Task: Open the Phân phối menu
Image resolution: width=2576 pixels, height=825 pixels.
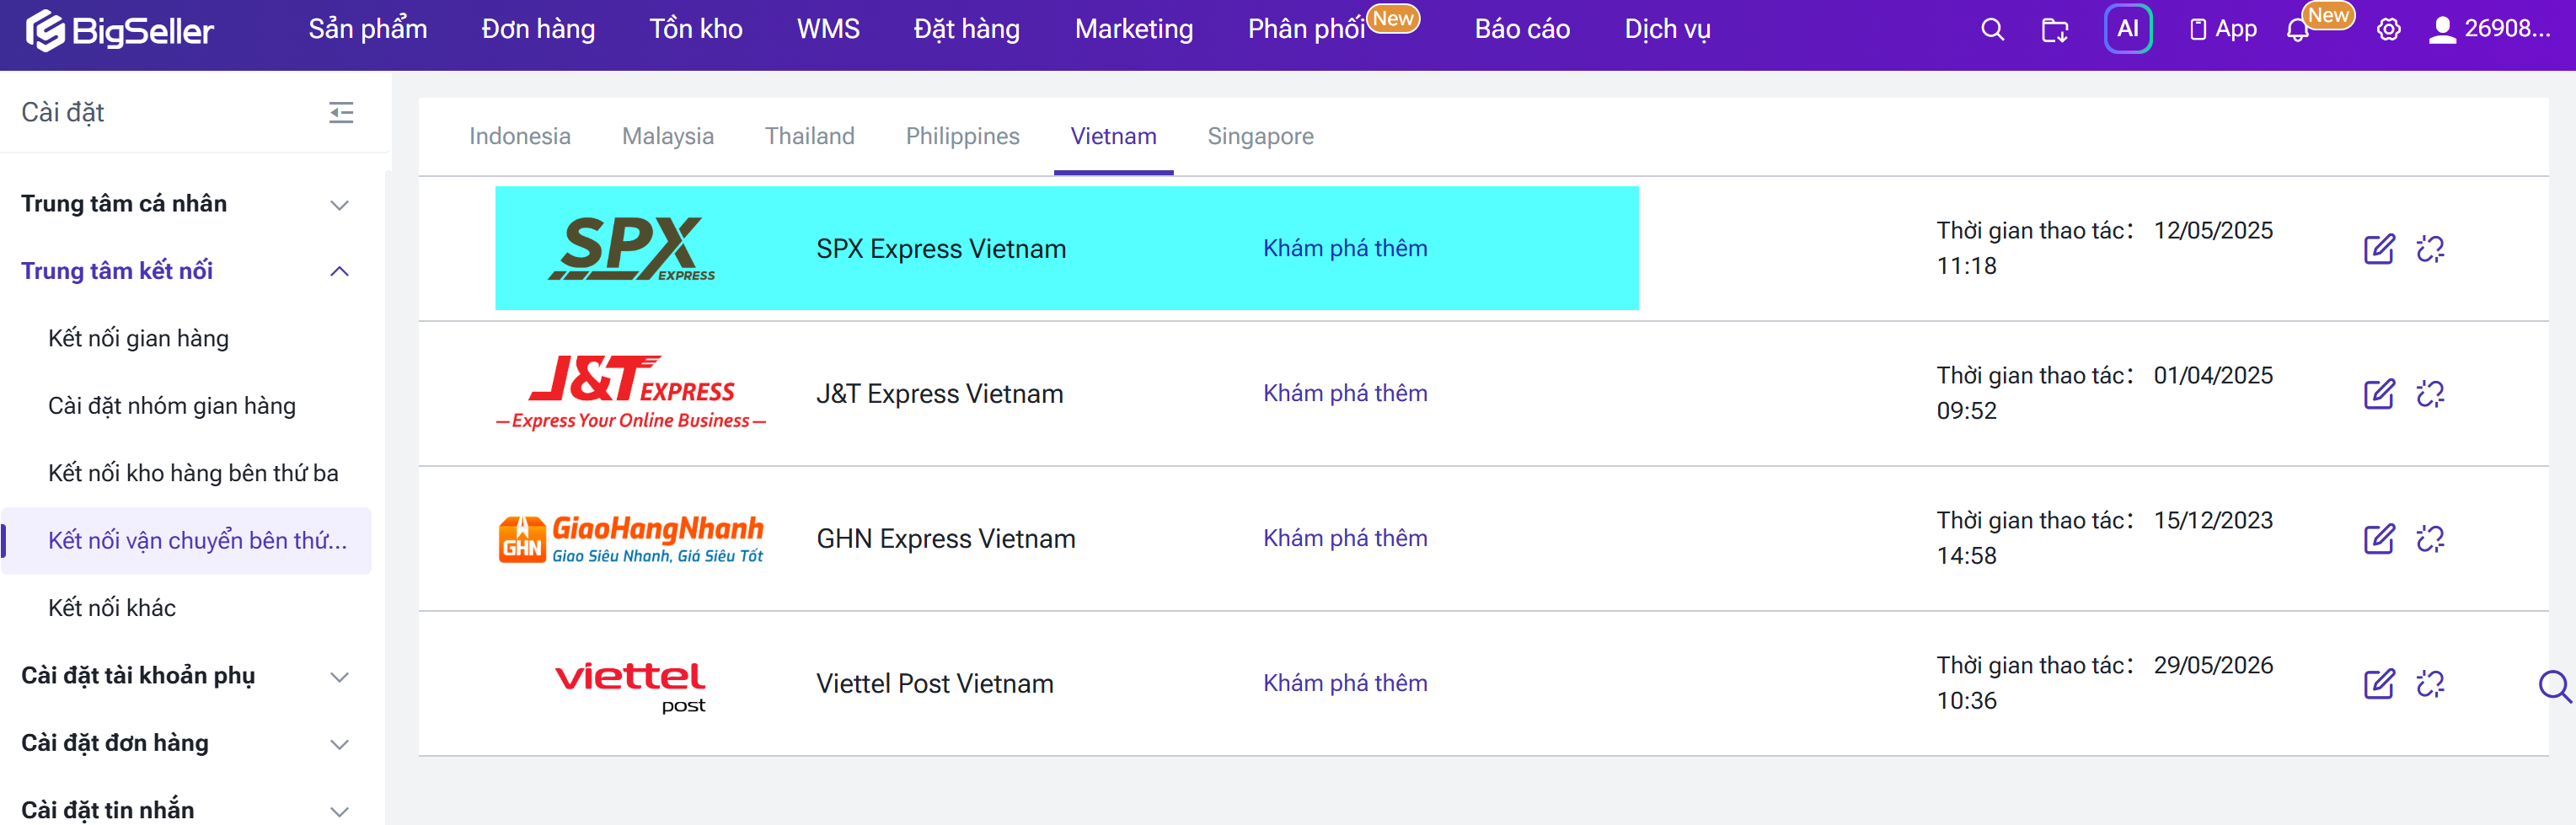Action: (1306, 29)
